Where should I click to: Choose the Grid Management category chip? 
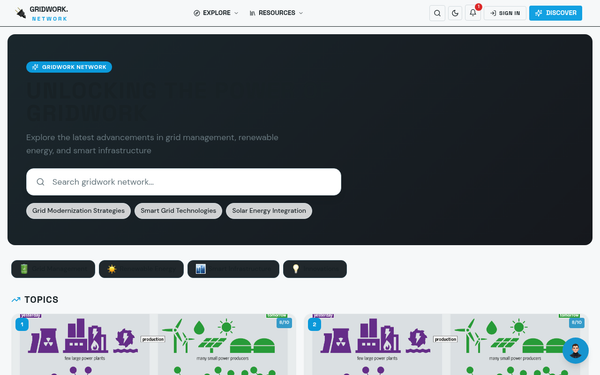coord(53,269)
